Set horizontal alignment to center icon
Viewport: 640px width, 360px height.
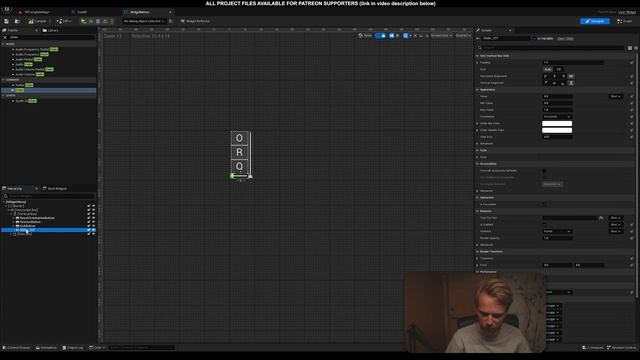coord(554,76)
